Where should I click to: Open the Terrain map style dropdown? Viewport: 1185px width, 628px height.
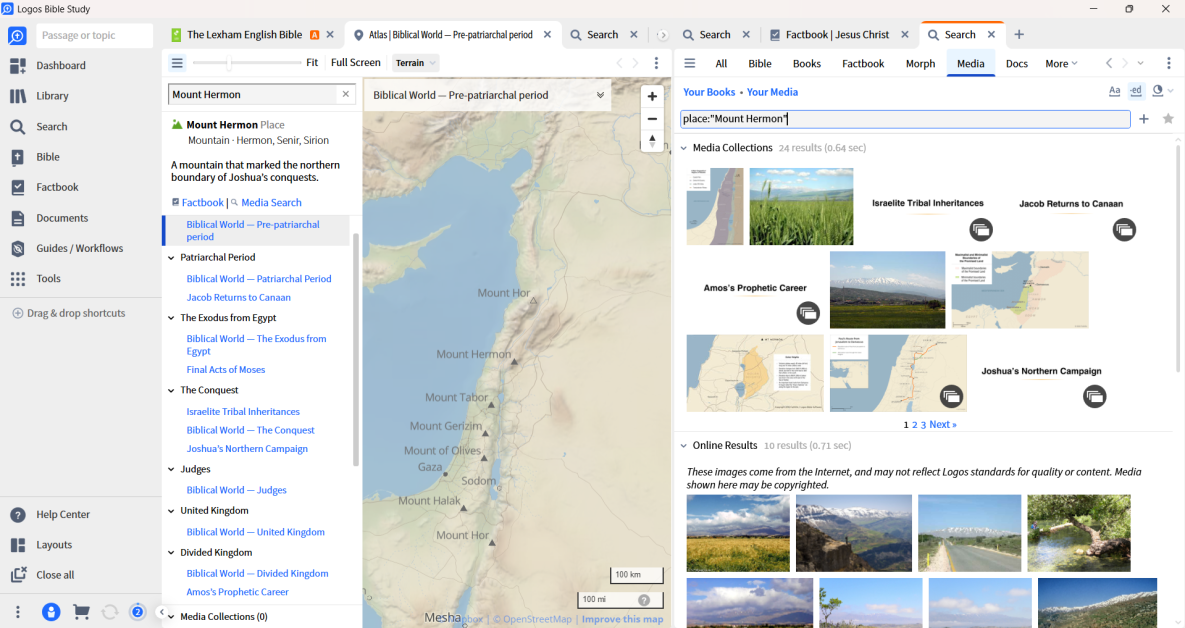416,63
